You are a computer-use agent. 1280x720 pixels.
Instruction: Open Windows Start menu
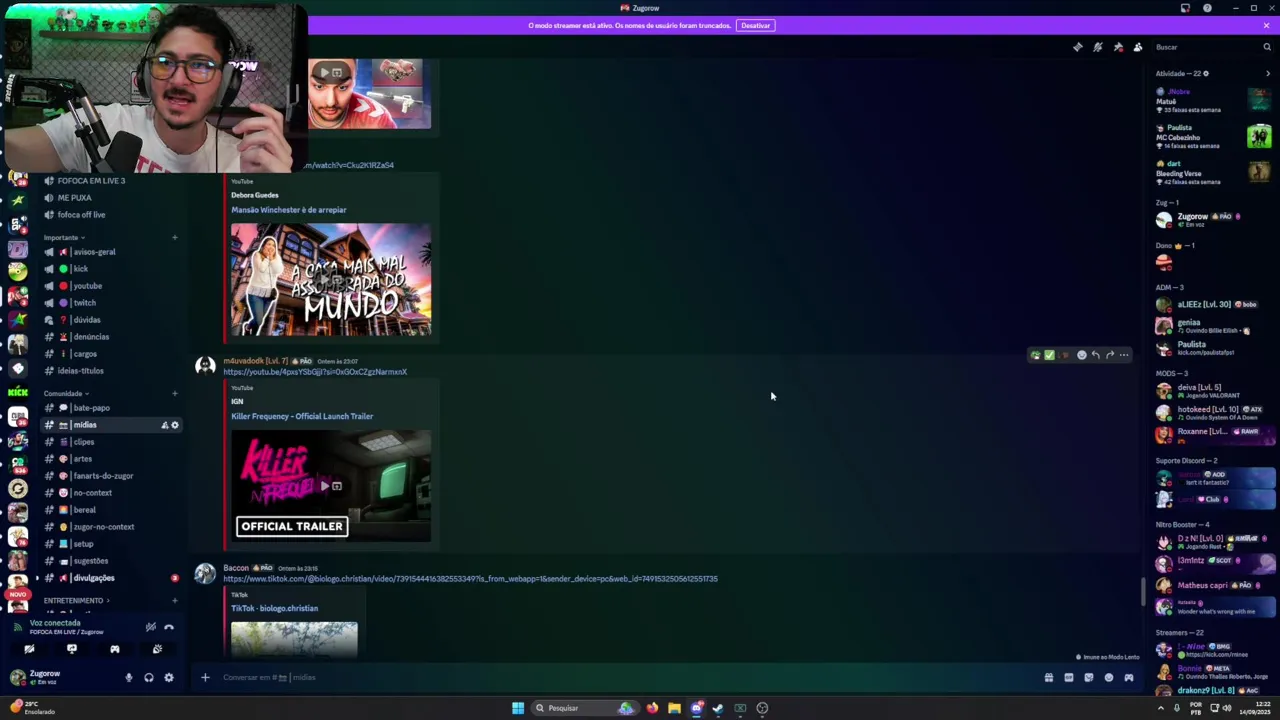[518, 708]
